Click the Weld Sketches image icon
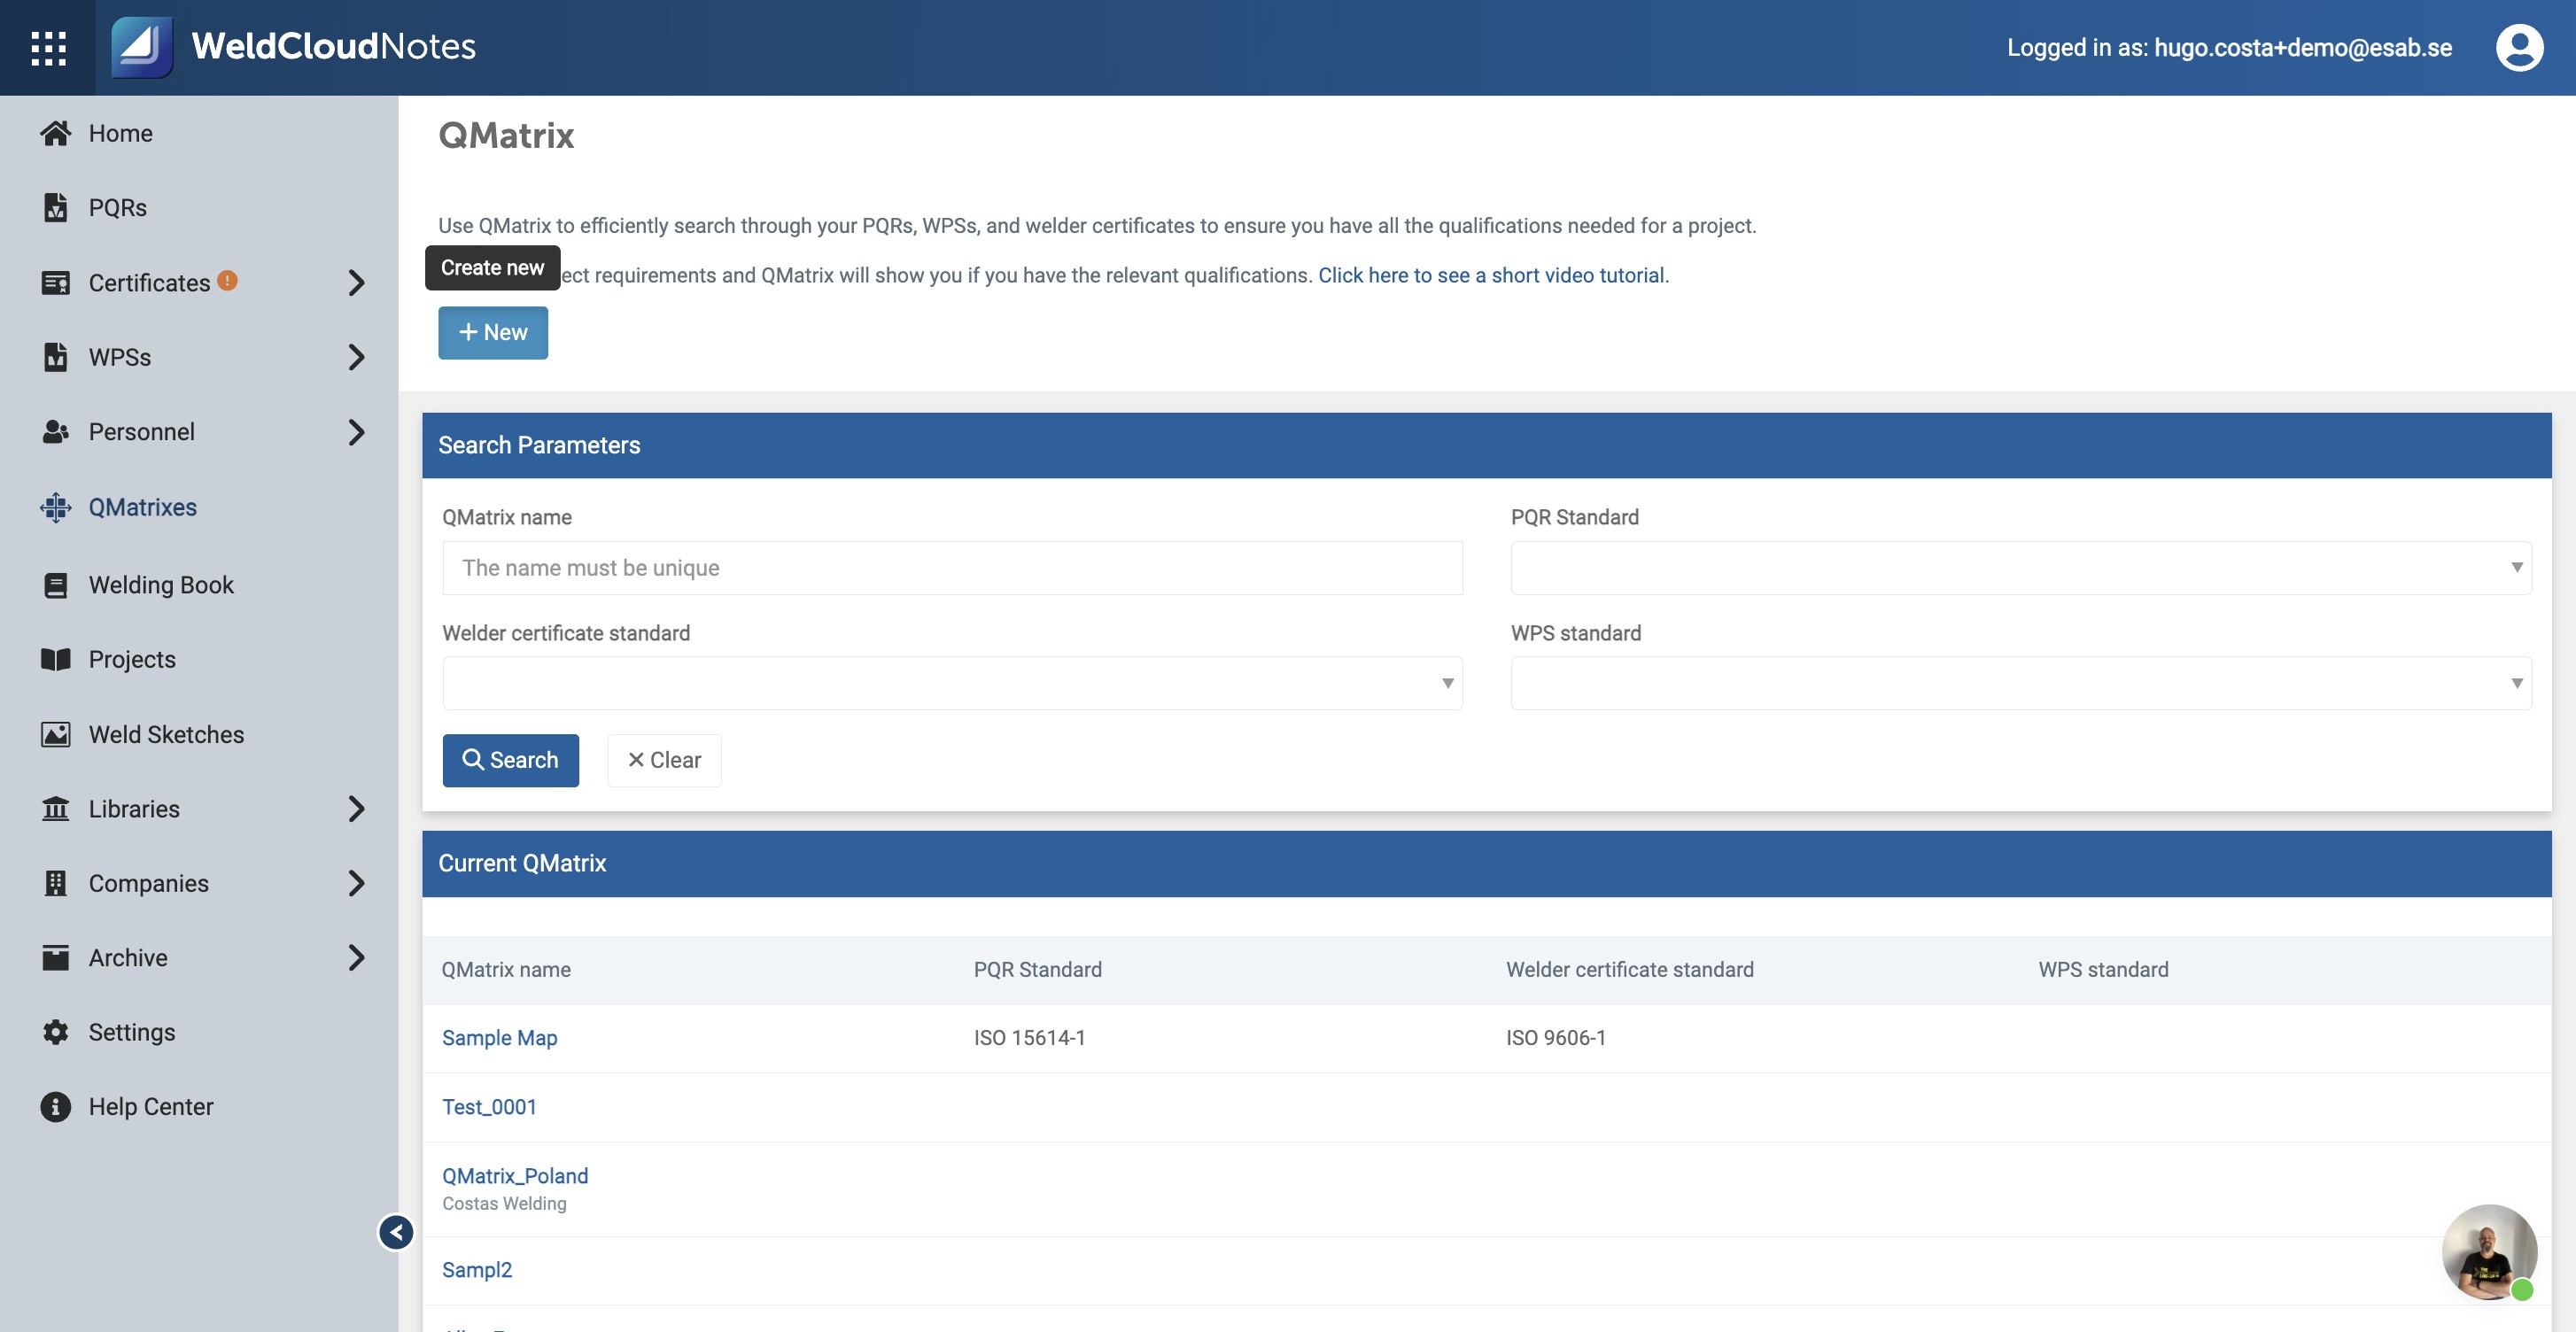 click(x=56, y=734)
